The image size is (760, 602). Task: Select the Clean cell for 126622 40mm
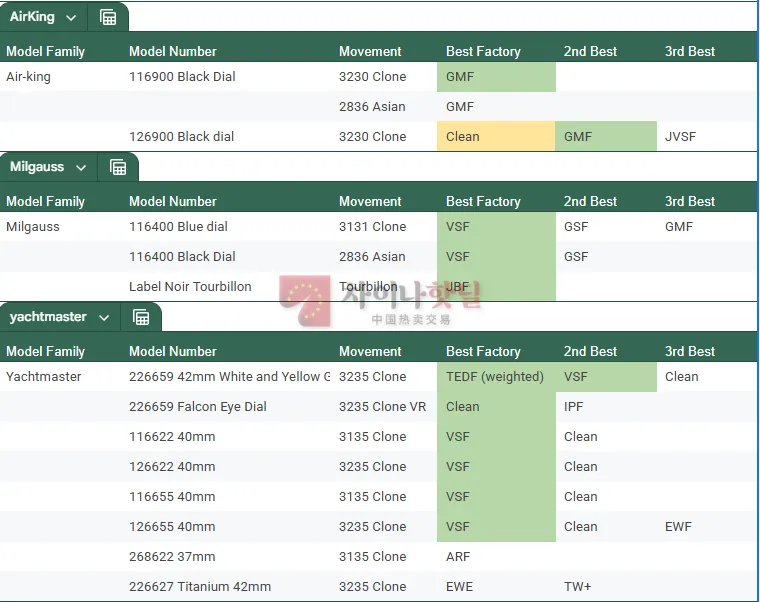(x=581, y=467)
